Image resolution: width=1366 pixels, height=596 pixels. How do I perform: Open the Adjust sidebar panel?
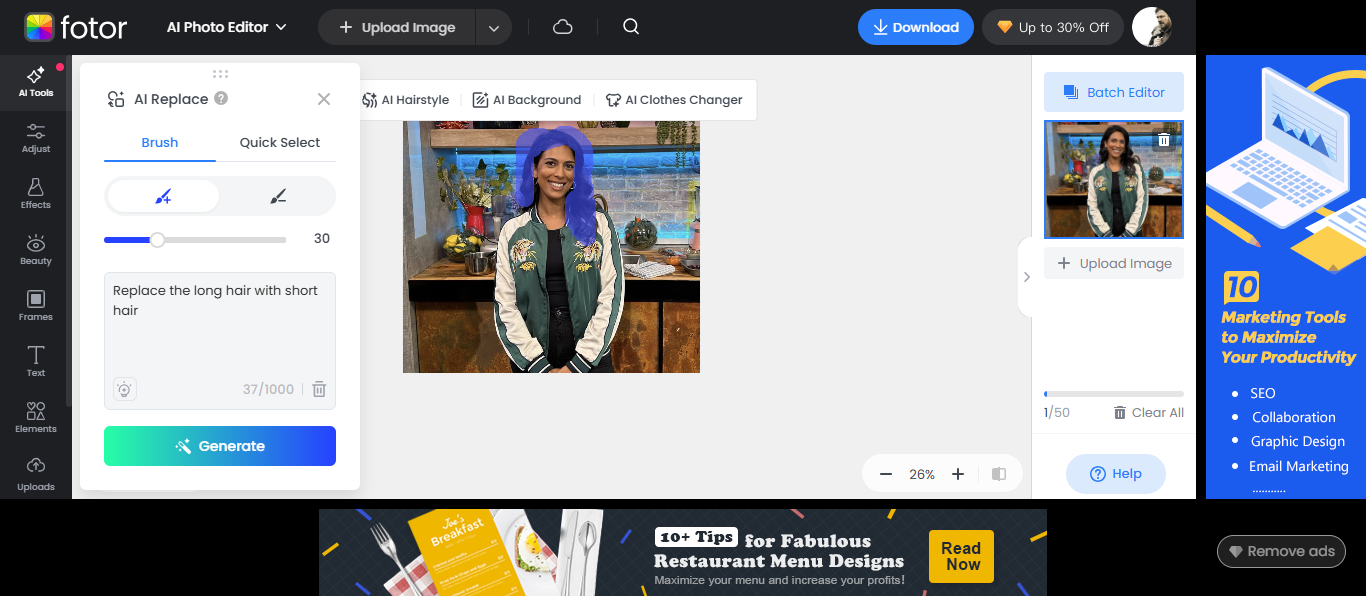[35, 138]
